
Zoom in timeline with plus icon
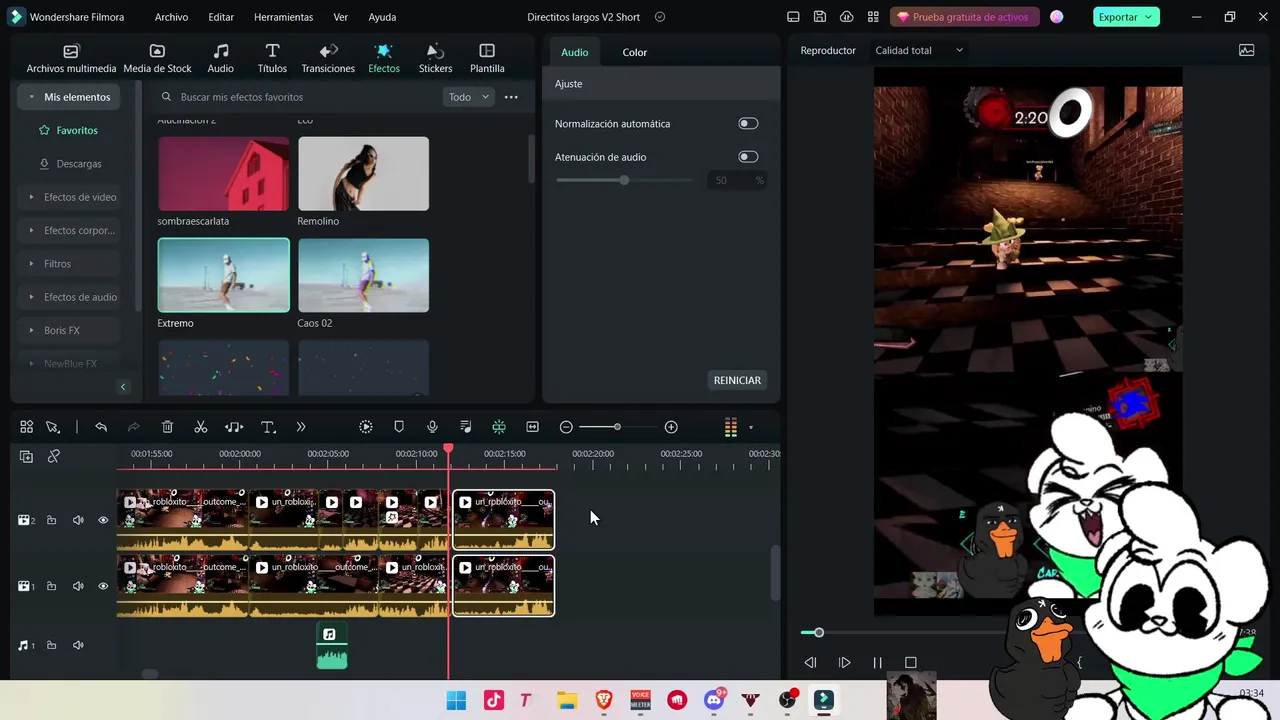click(x=671, y=427)
